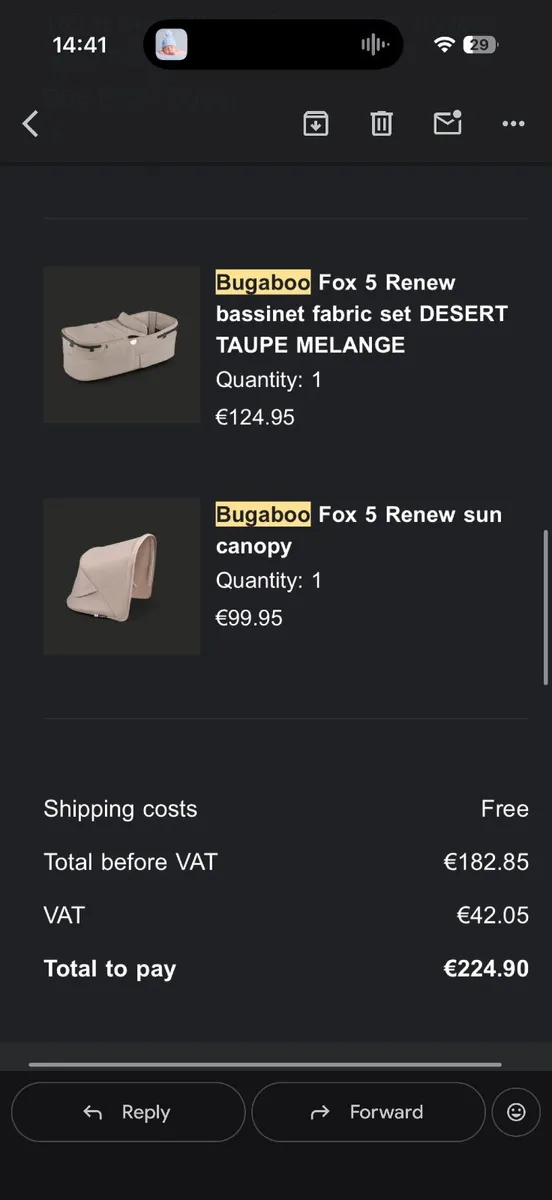Tap the home indicator bar above Reply
The height and width of the screenshot is (1200, 552).
pyautogui.click(x=265, y=1065)
